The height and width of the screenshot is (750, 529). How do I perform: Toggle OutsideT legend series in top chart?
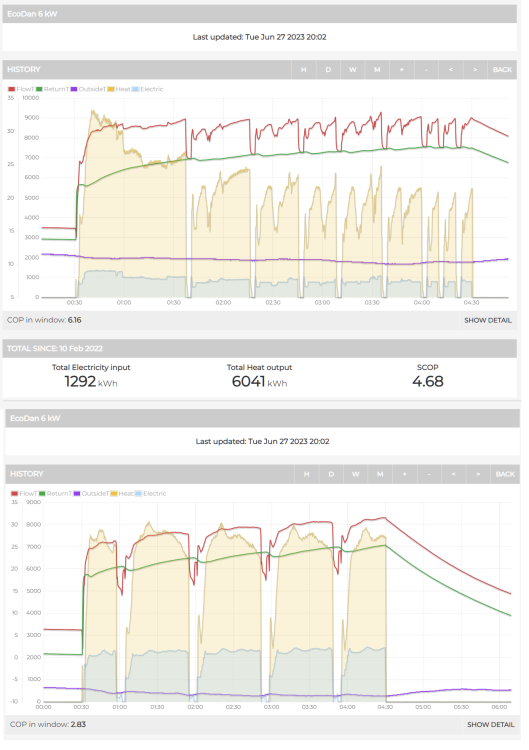click(x=88, y=89)
